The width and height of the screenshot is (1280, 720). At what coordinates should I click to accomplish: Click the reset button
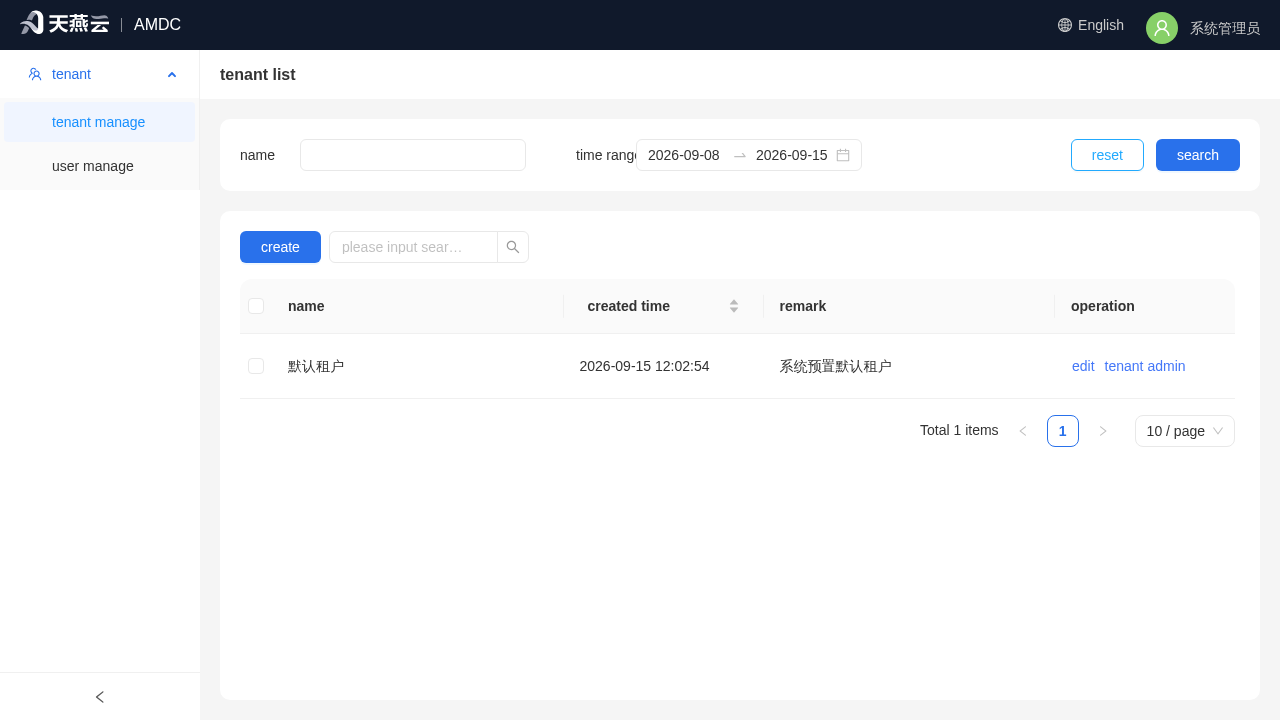pyautogui.click(x=1107, y=155)
